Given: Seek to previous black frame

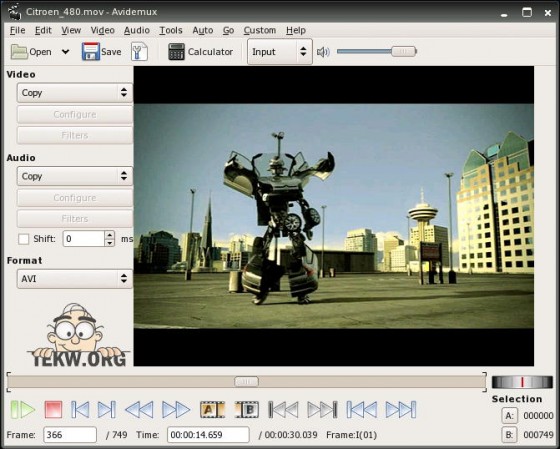Looking at the screenshot, I should pyautogui.click(x=283, y=410).
